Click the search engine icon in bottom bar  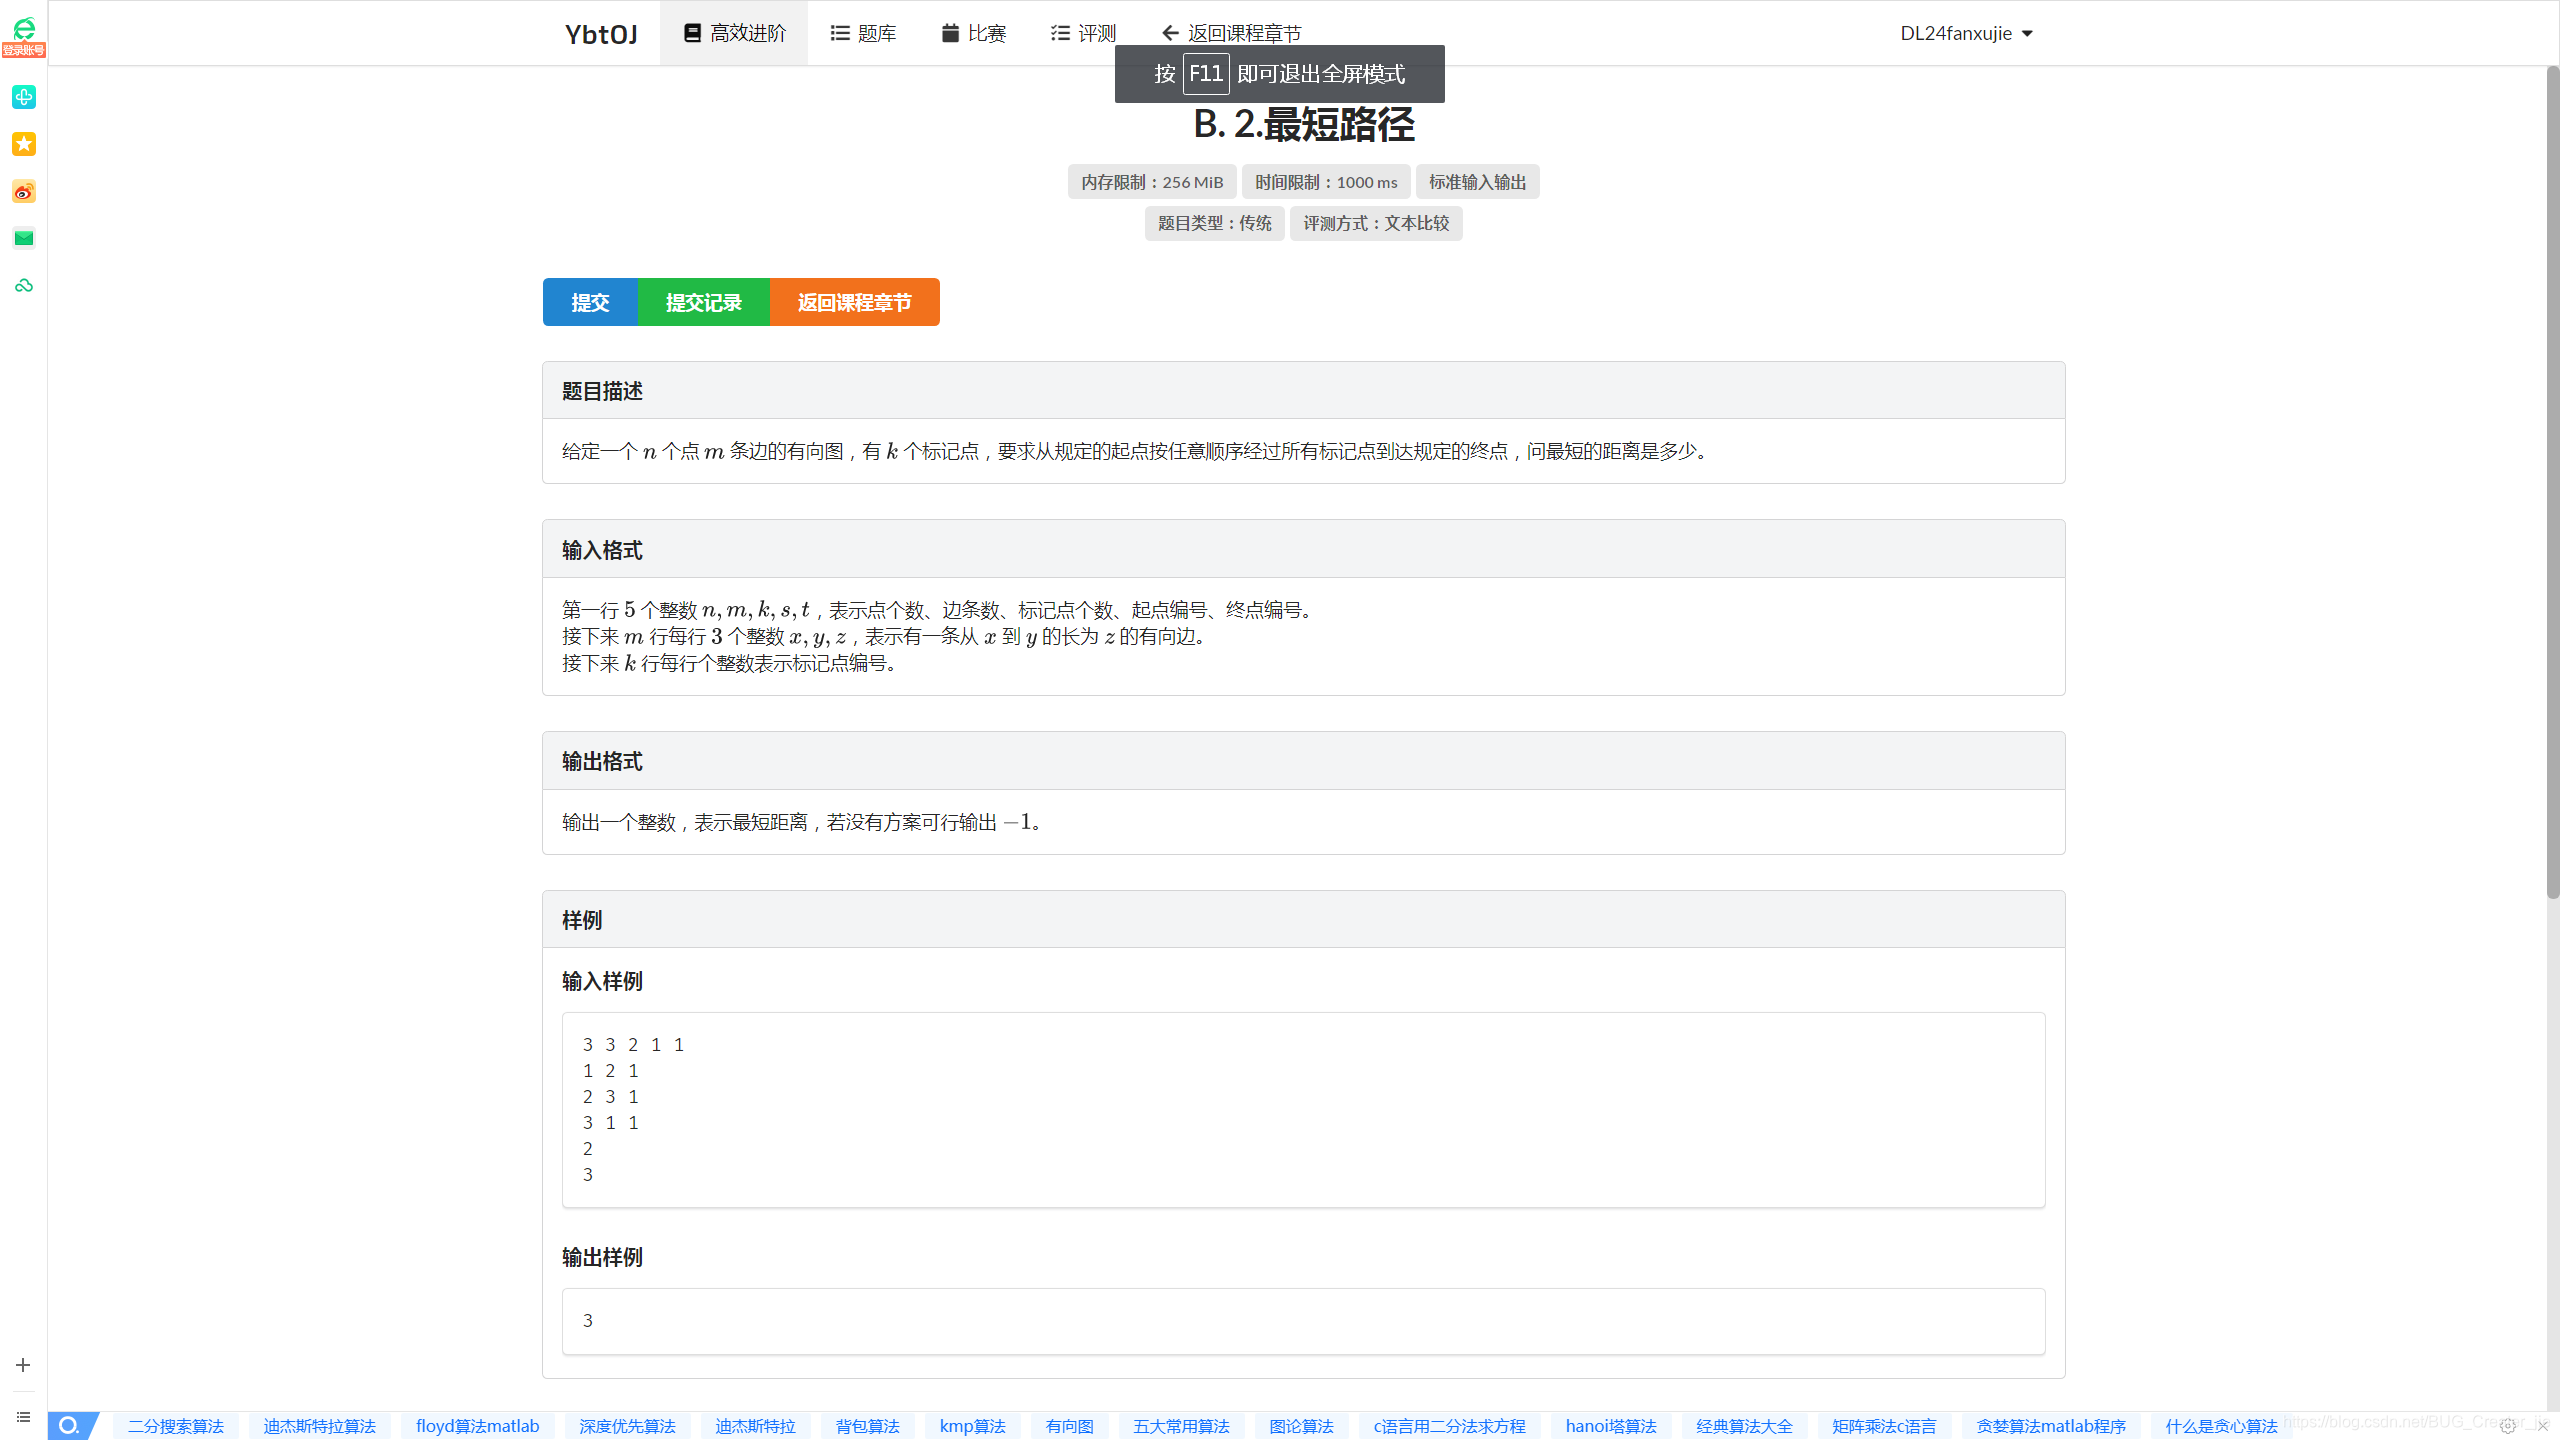(69, 1425)
